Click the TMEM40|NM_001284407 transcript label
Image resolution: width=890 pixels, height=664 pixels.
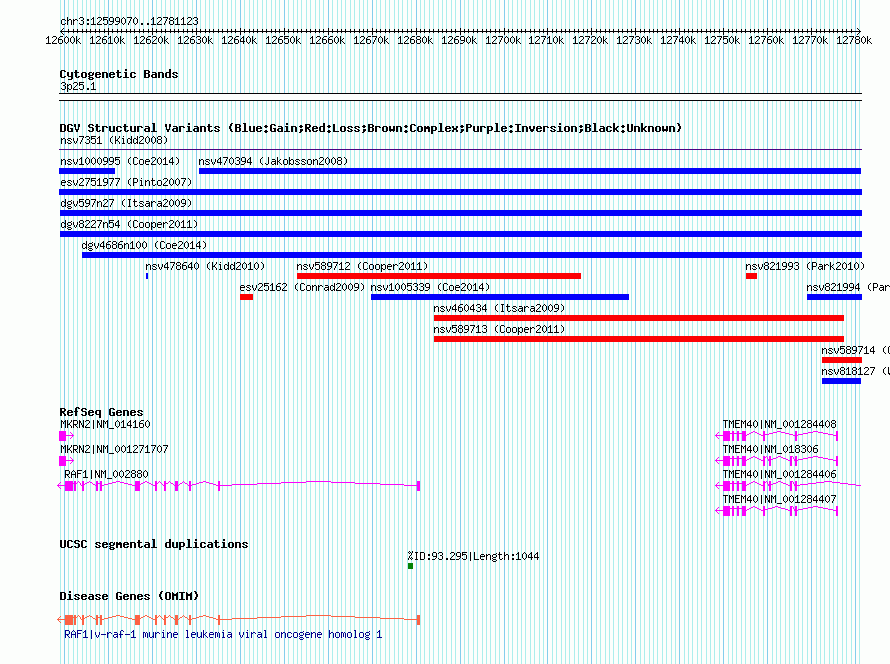[779, 499]
